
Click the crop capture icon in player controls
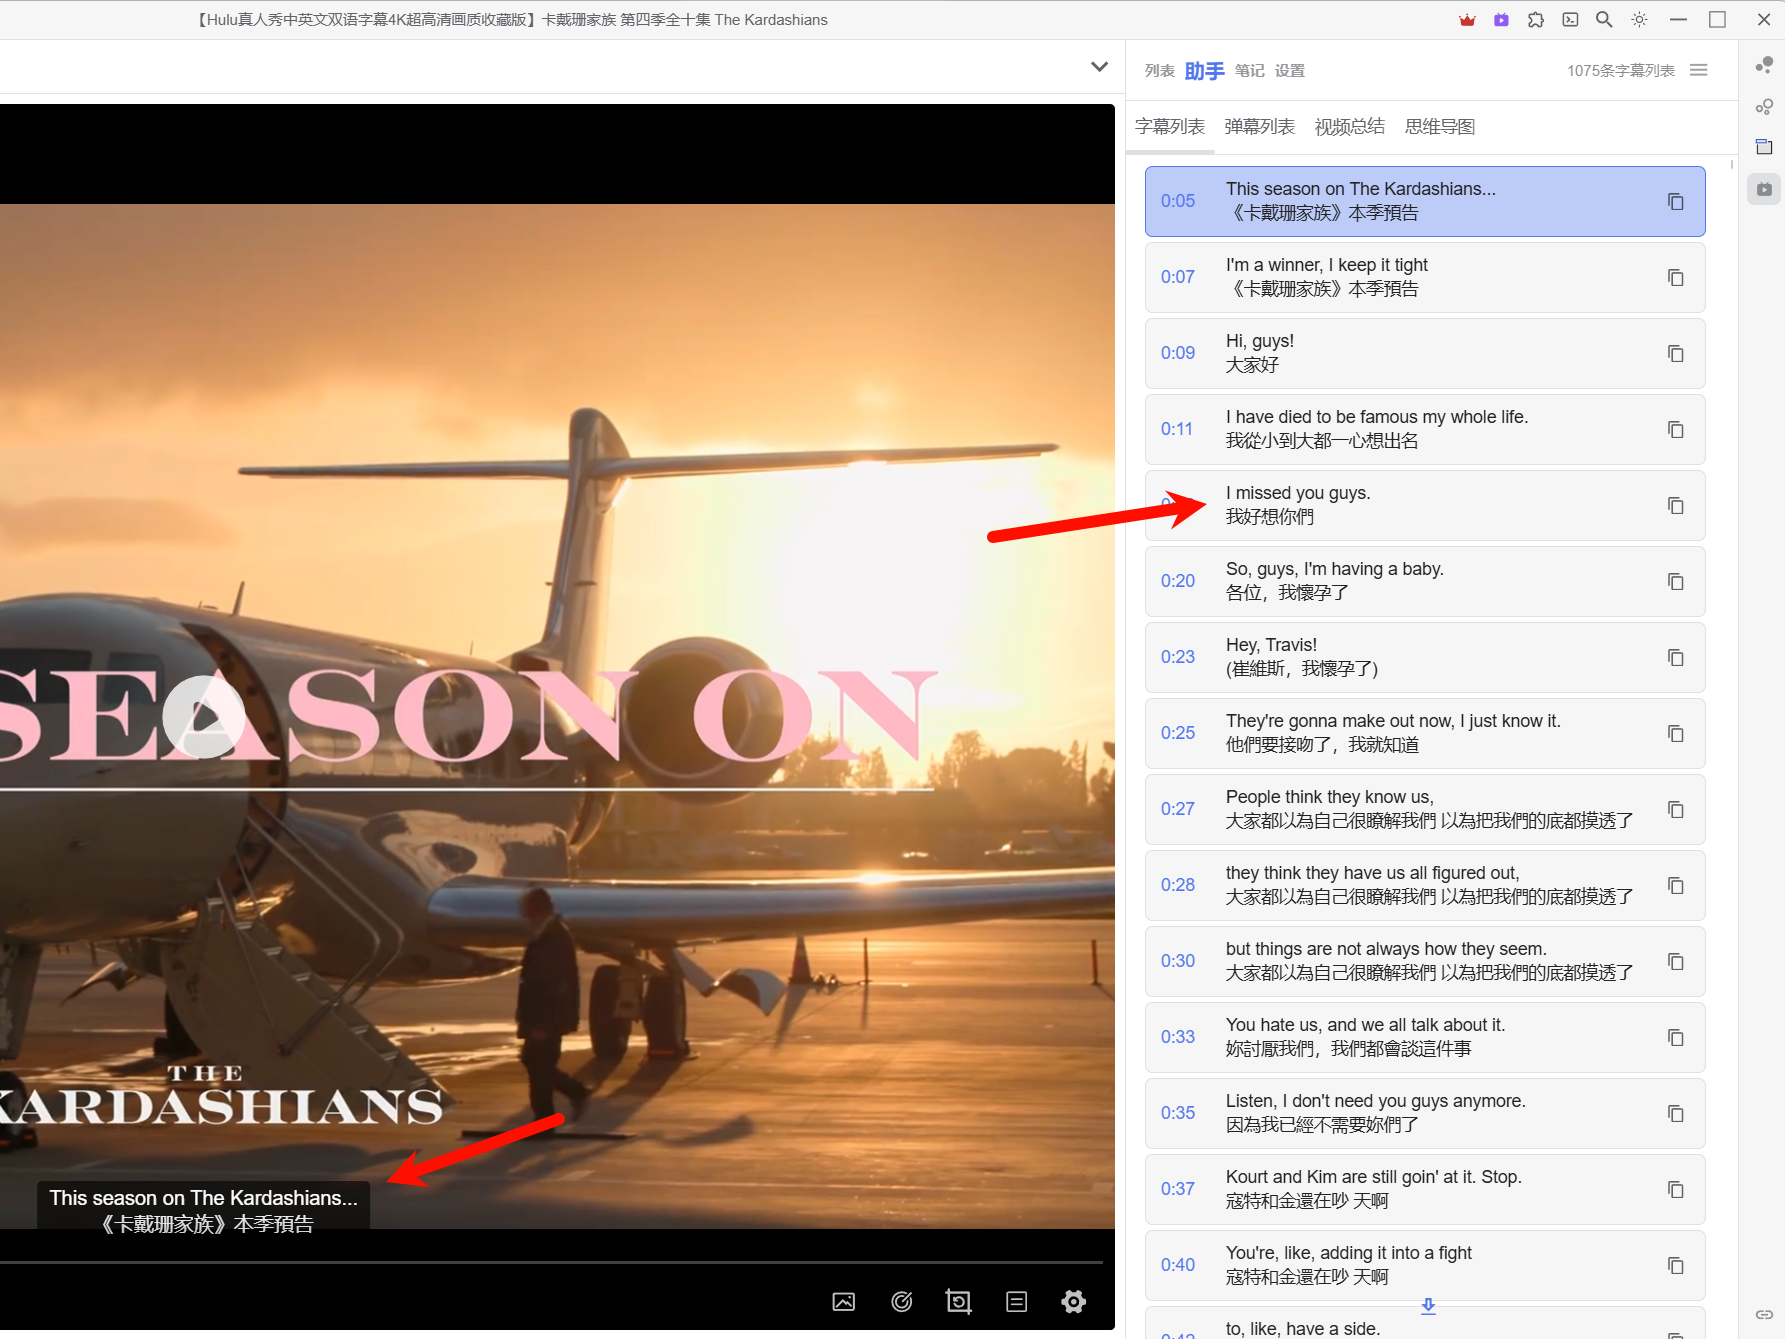click(x=958, y=1301)
